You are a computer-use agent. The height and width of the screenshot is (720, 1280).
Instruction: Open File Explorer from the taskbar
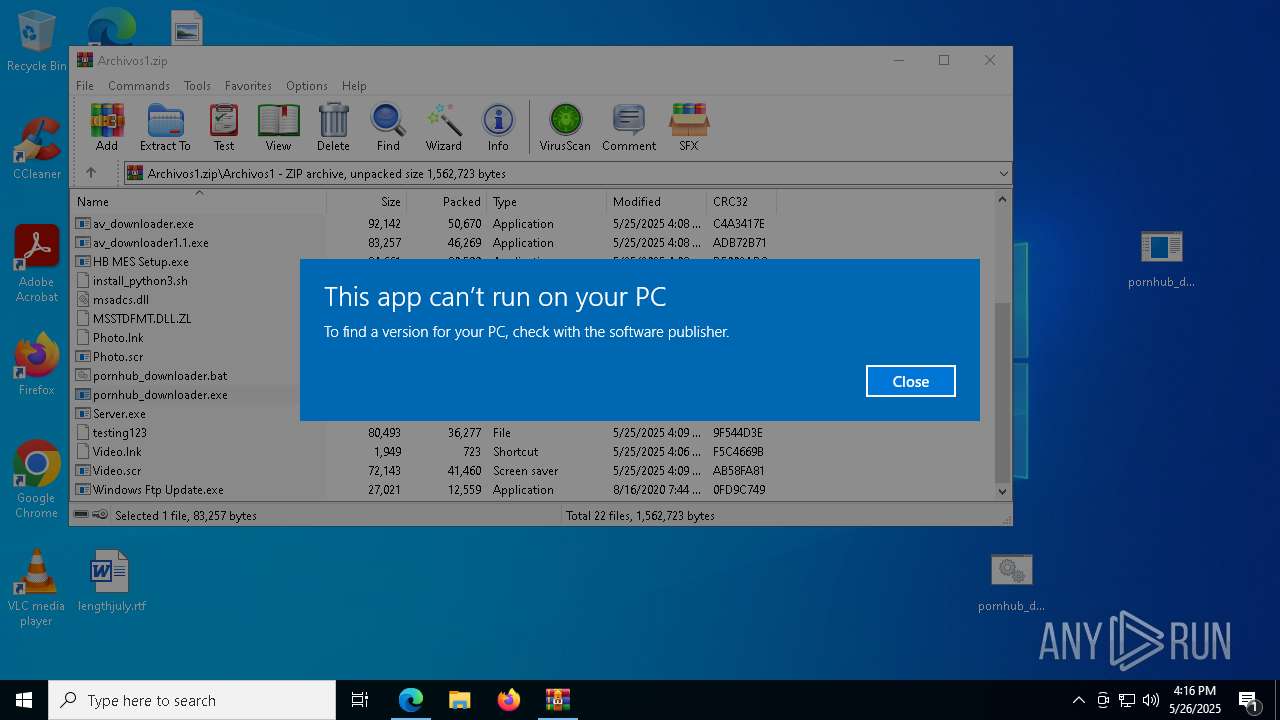click(460, 700)
